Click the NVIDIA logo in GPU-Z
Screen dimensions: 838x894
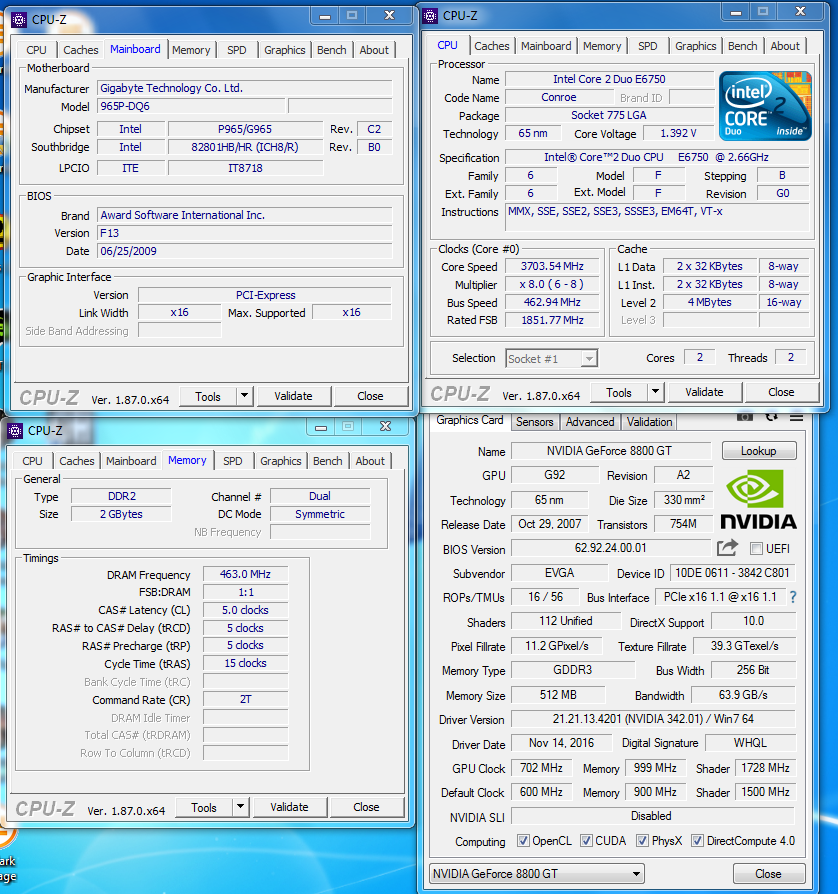pyautogui.click(x=758, y=499)
